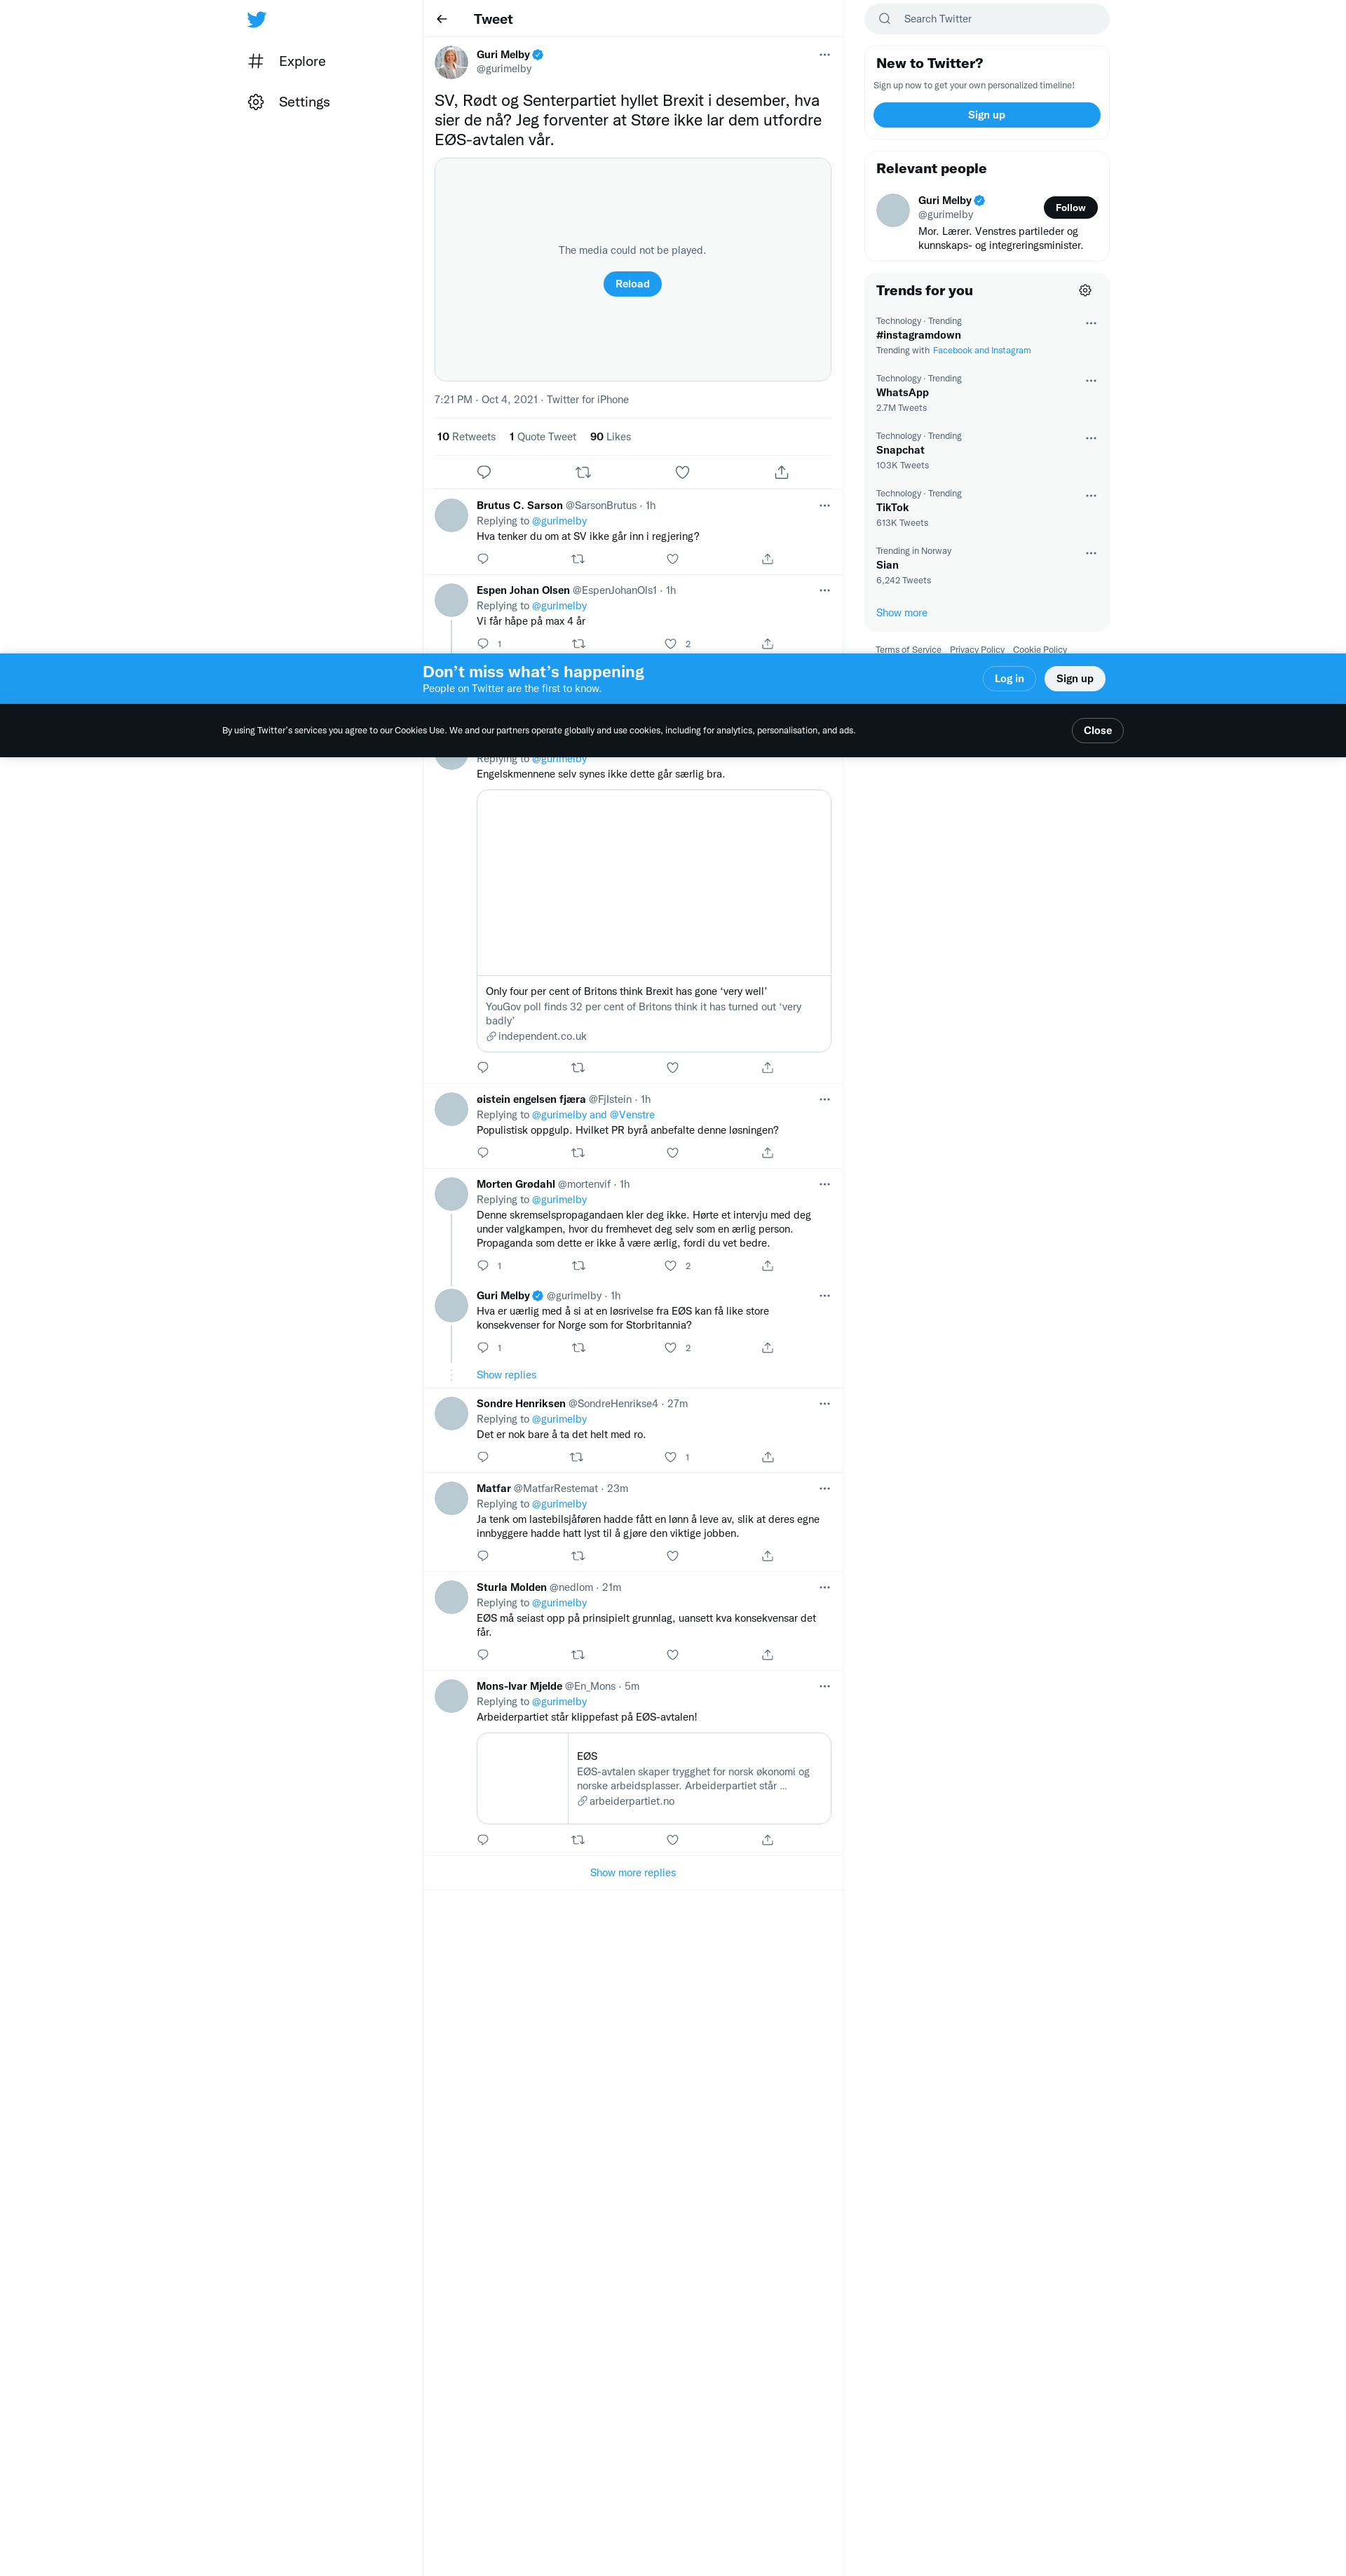Open Settings from the sidebar
The width and height of the screenshot is (1346, 2576).
pos(289,102)
